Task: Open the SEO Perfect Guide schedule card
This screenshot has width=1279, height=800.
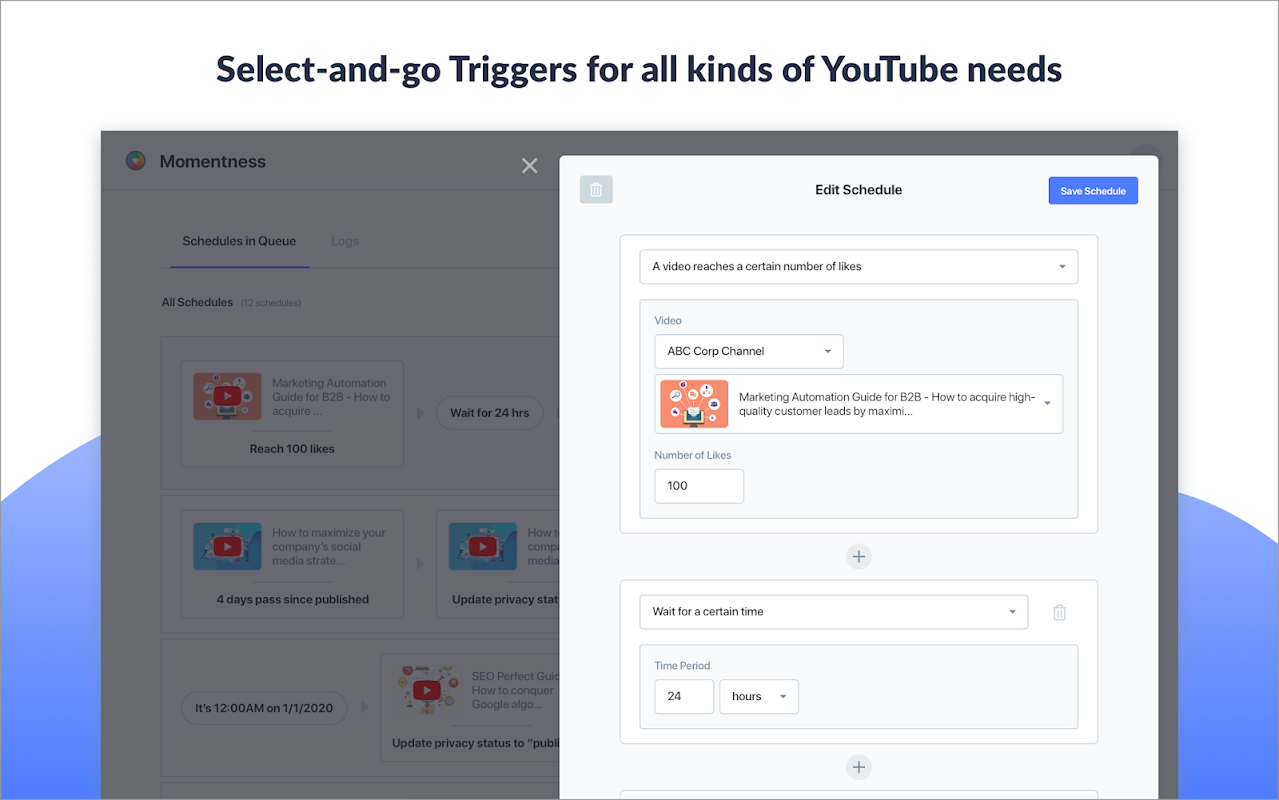Action: 470,708
